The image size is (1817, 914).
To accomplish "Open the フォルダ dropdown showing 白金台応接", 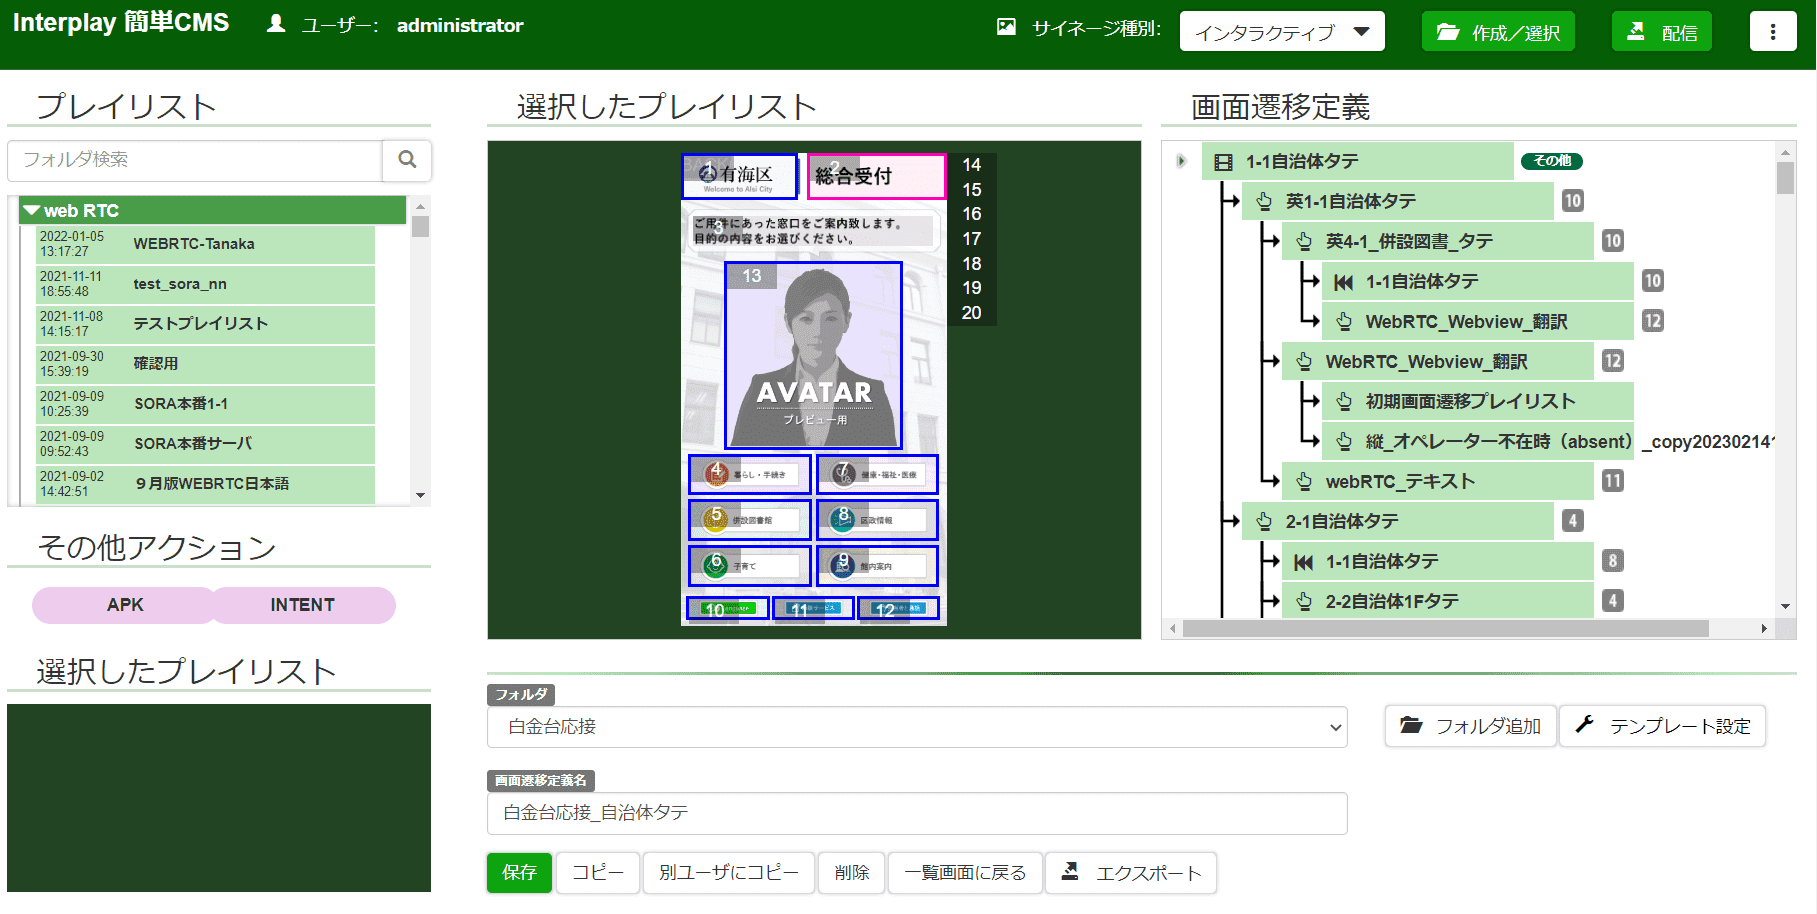I will tap(915, 727).
